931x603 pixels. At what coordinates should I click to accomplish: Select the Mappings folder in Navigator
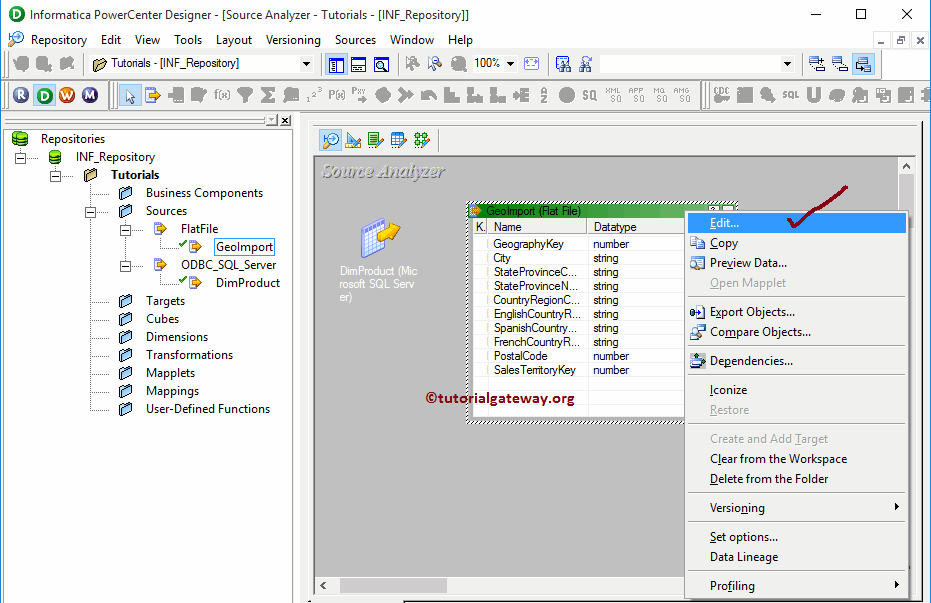(172, 391)
